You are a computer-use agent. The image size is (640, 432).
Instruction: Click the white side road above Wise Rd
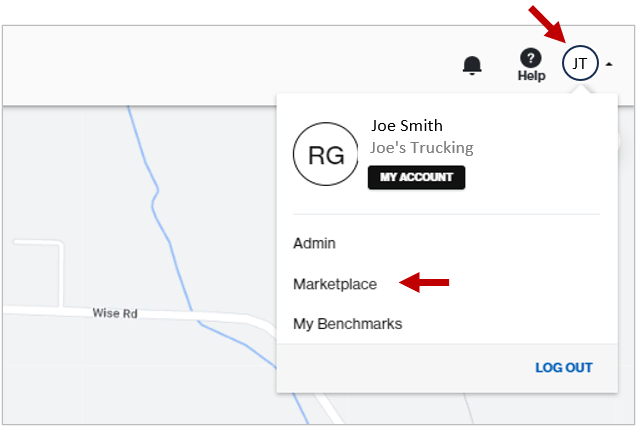[61, 274]
